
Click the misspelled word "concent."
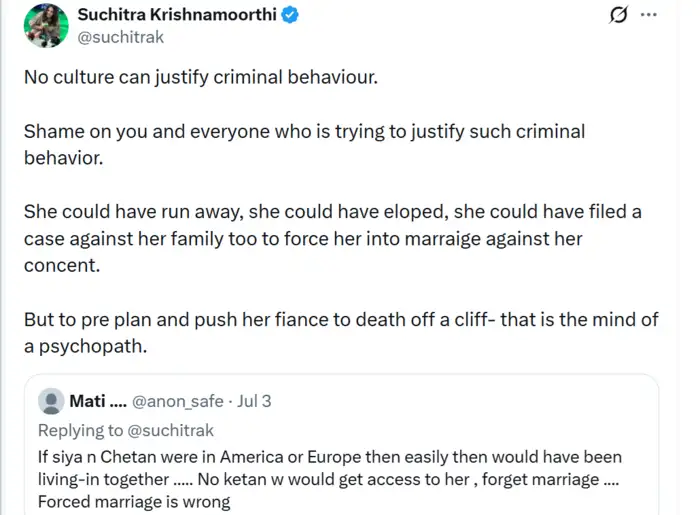tap(62, 266)
